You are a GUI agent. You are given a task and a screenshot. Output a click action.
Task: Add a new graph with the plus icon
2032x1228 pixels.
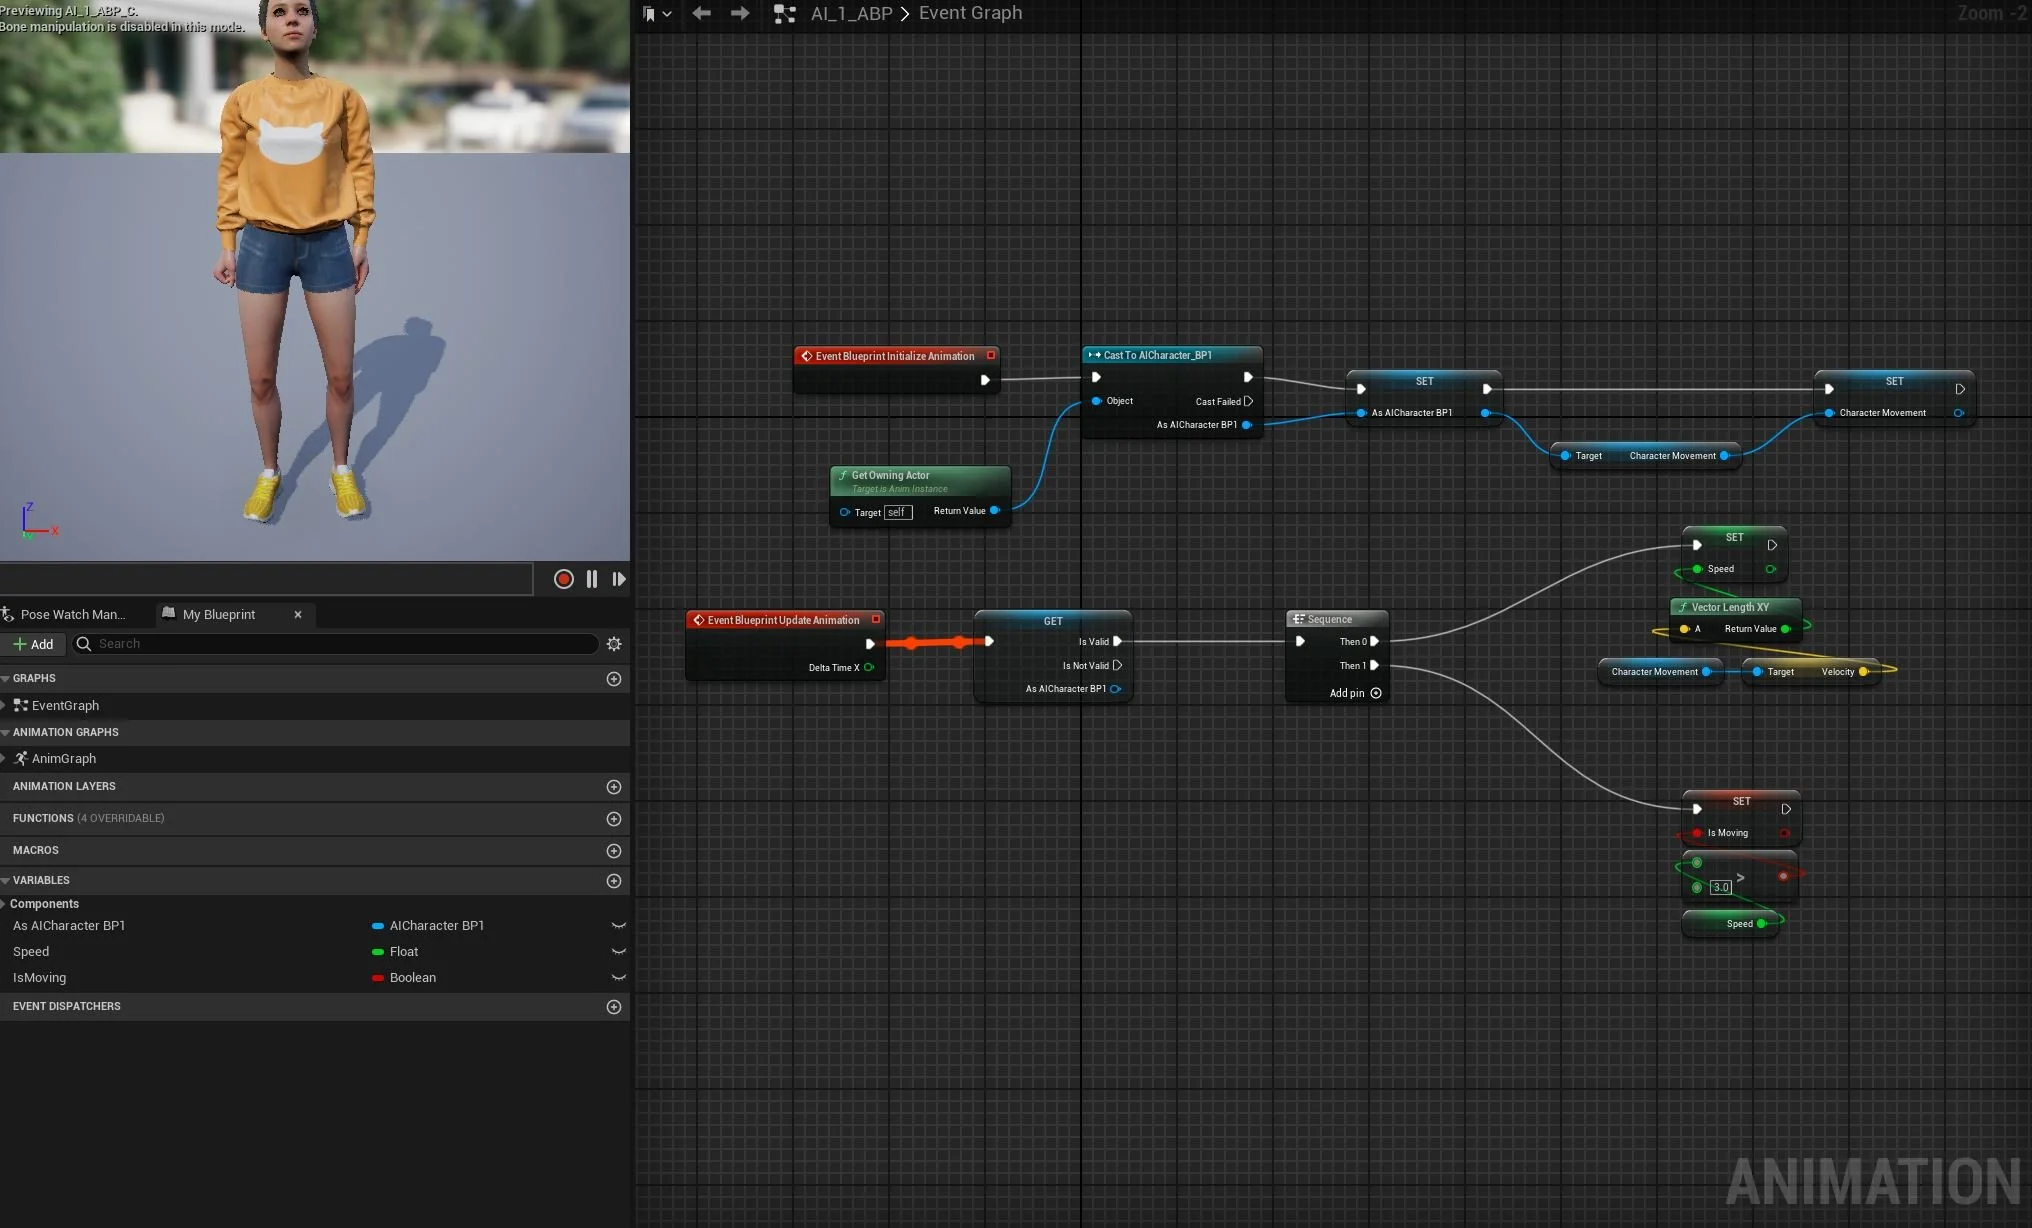pos(614,679)
